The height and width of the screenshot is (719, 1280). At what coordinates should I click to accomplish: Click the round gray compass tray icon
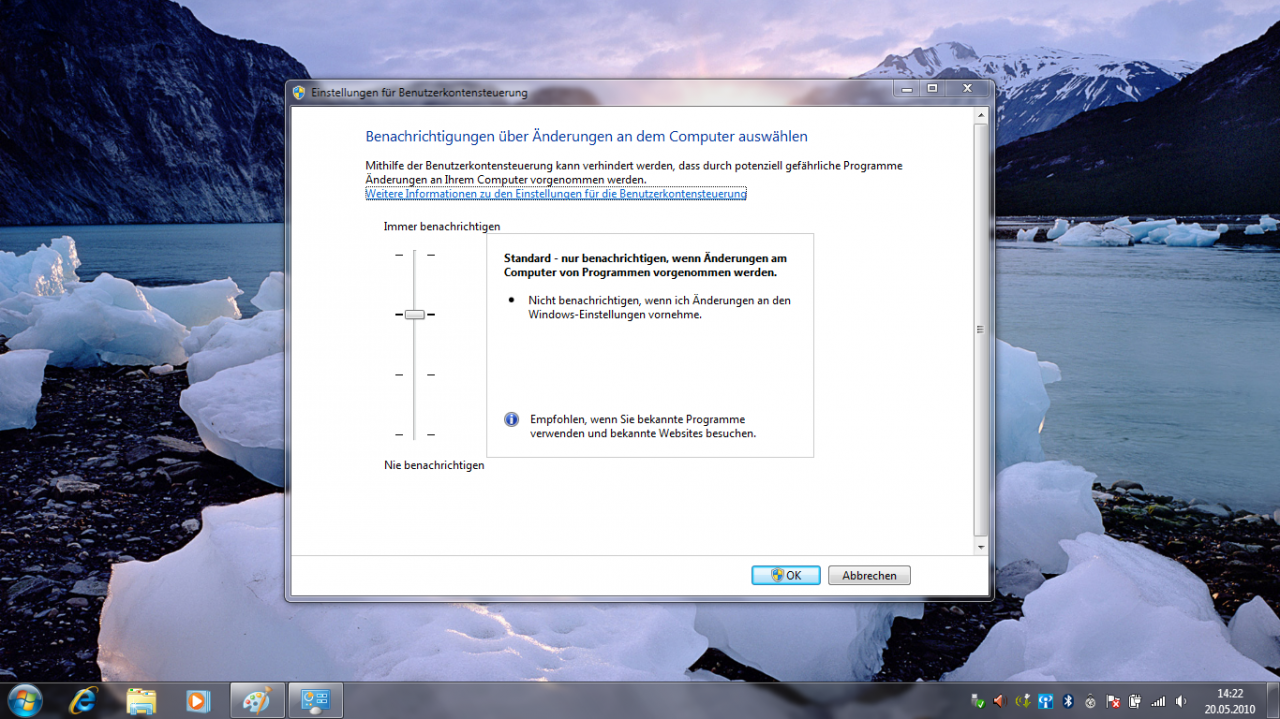pos(1090,702)
